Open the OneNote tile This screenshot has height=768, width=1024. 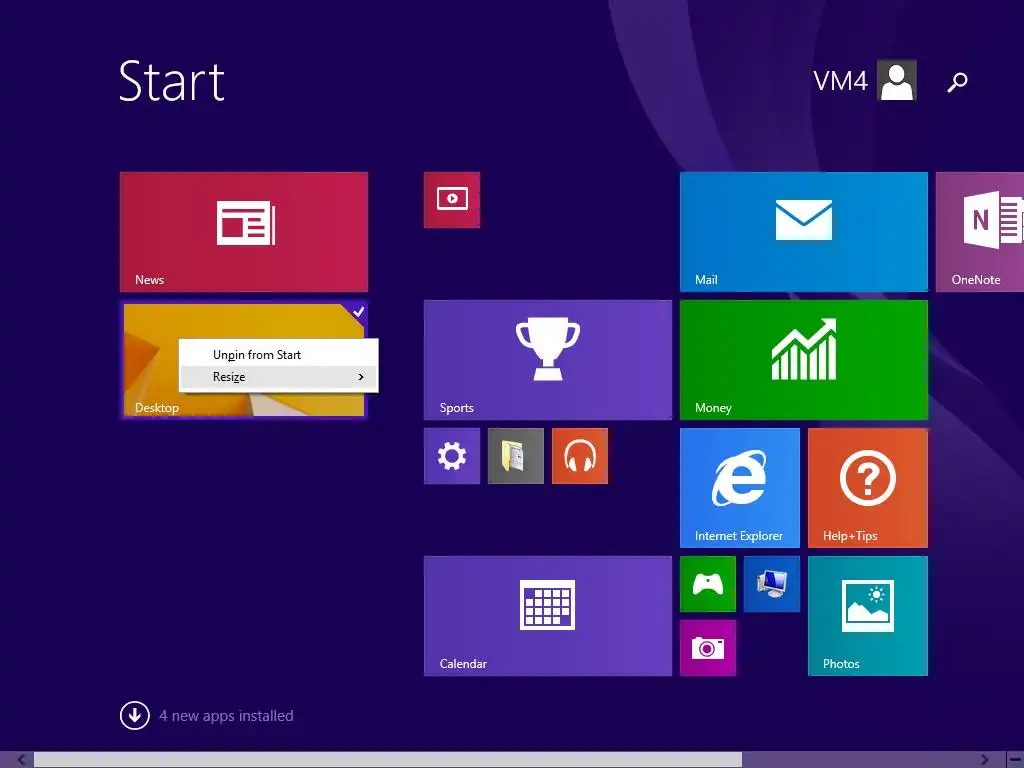click(980, 232)
